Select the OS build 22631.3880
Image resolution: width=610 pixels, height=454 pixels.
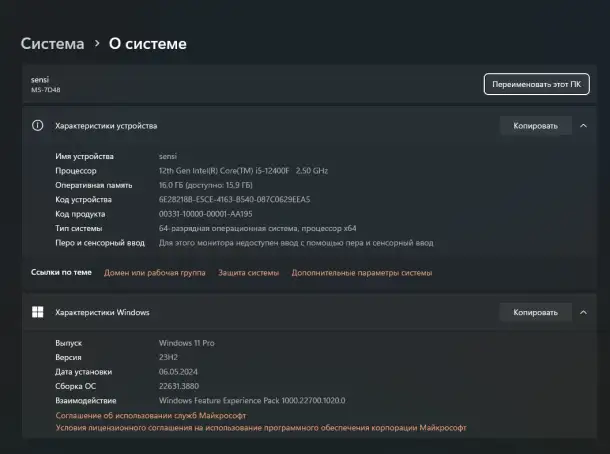point(179,386)
